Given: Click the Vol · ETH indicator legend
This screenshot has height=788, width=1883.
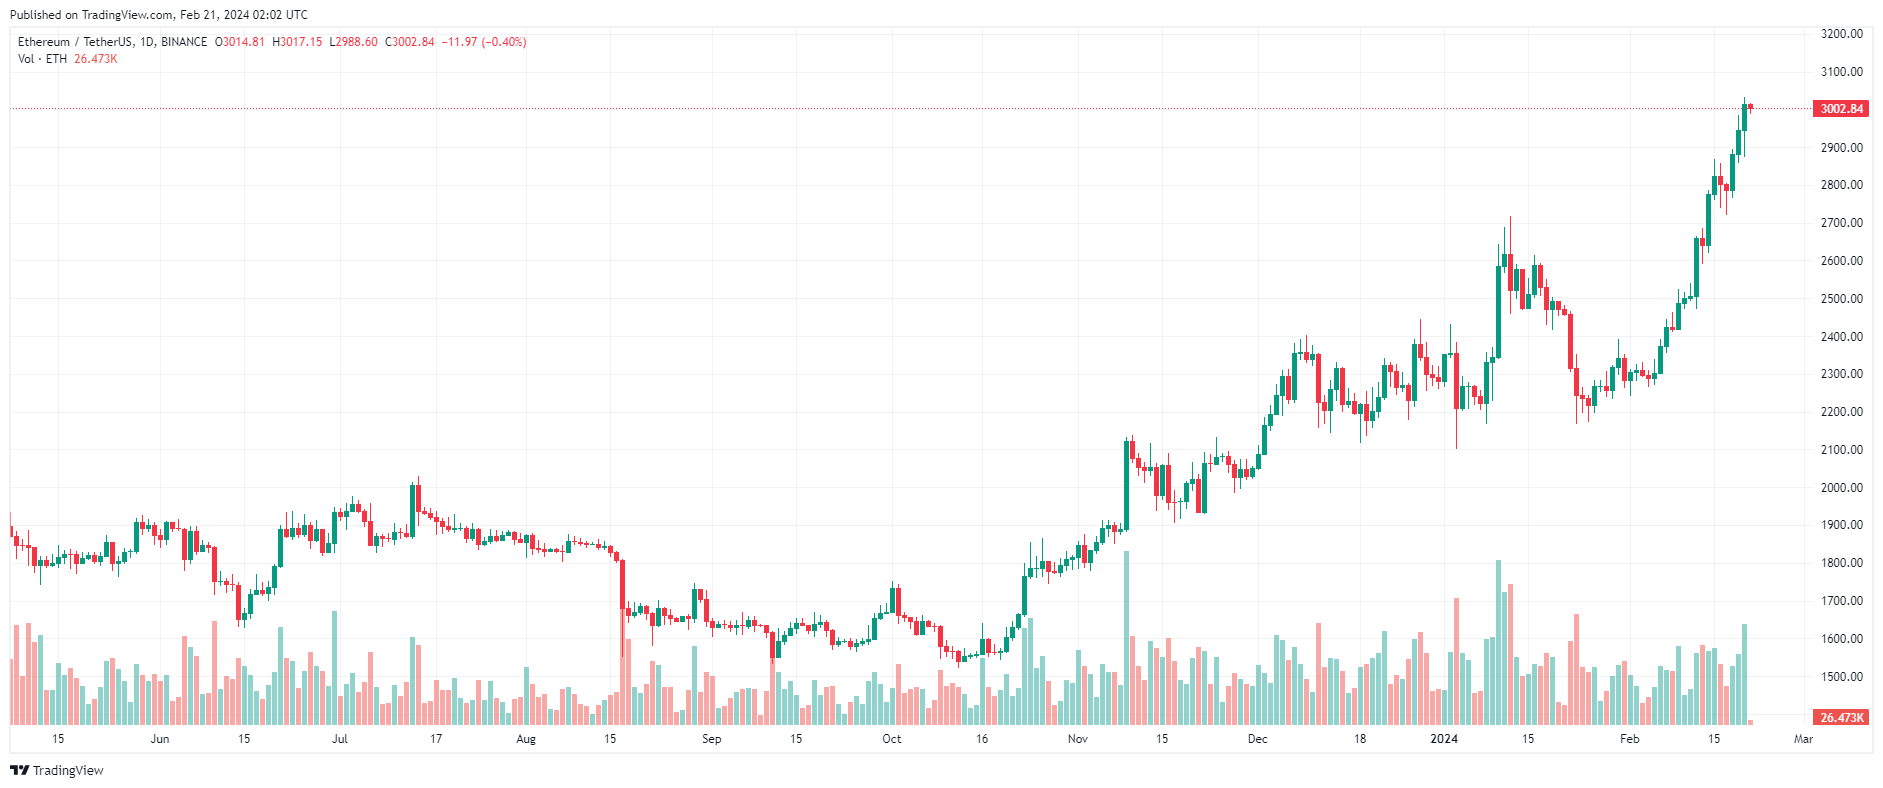Looking at the screenshot, I should [x=42, y=59].
